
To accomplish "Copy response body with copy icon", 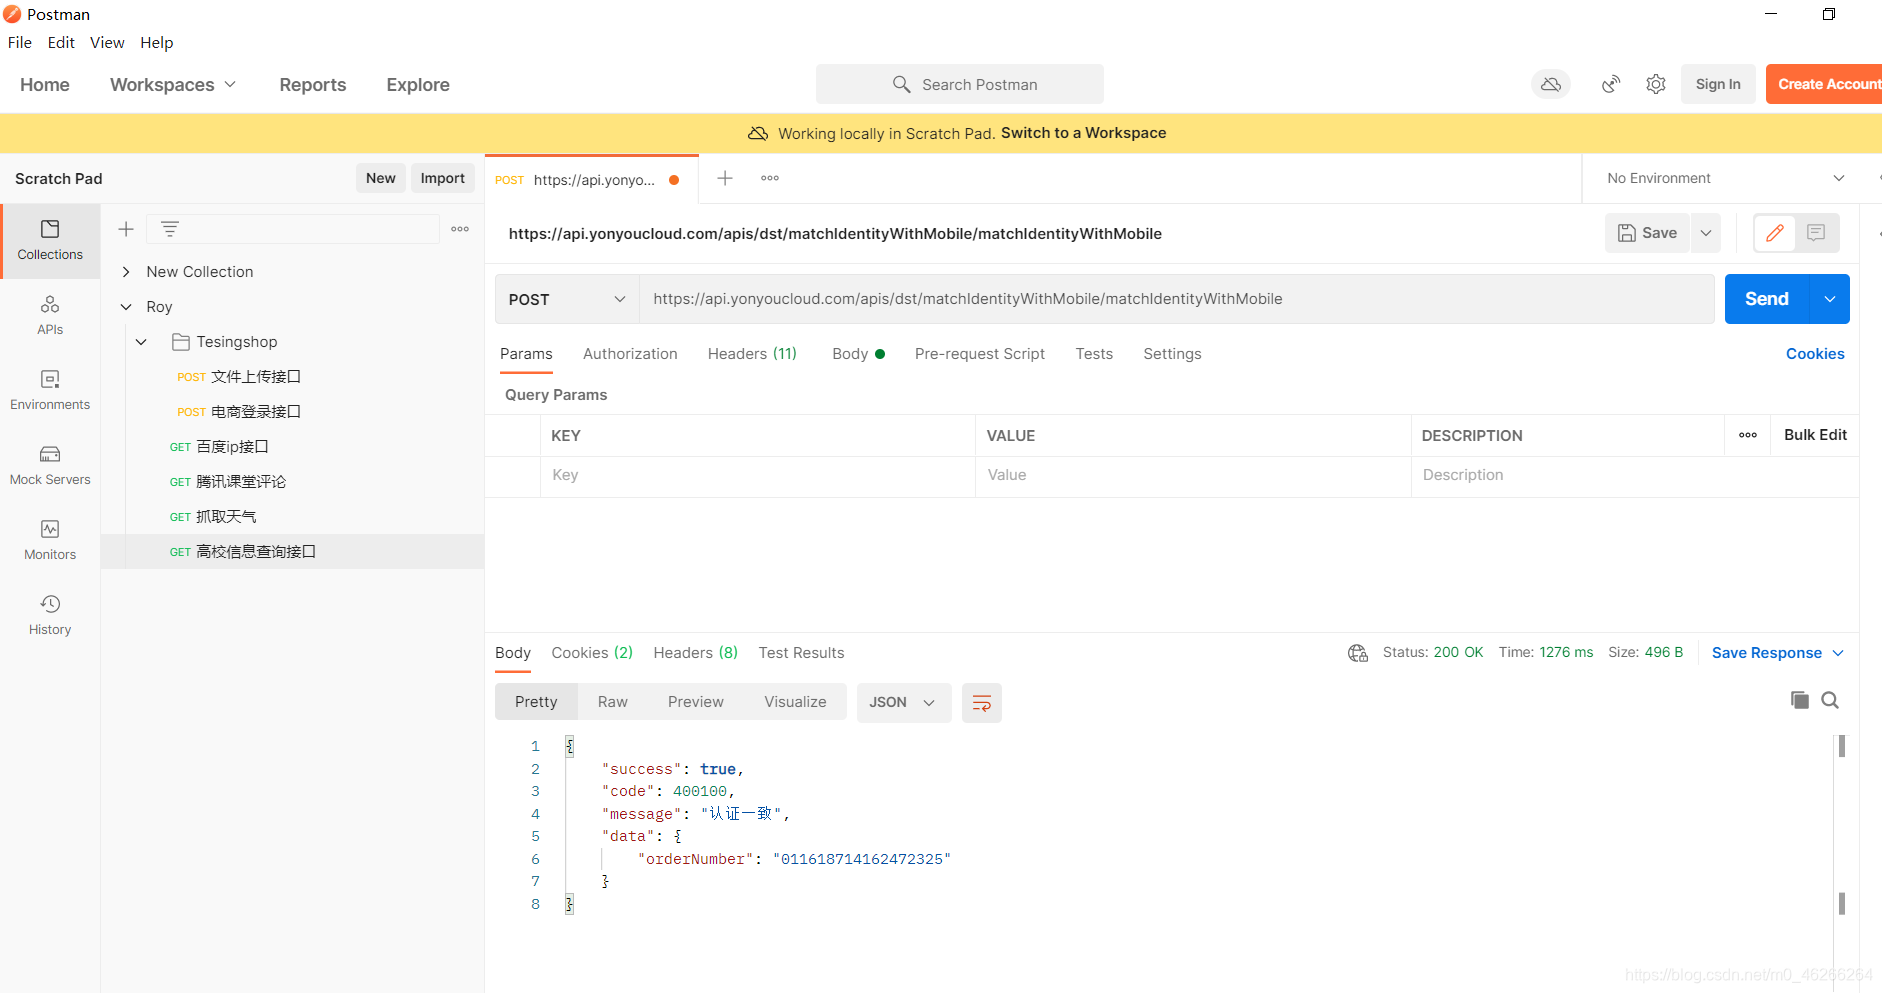I will click(x=1800, y=700).
